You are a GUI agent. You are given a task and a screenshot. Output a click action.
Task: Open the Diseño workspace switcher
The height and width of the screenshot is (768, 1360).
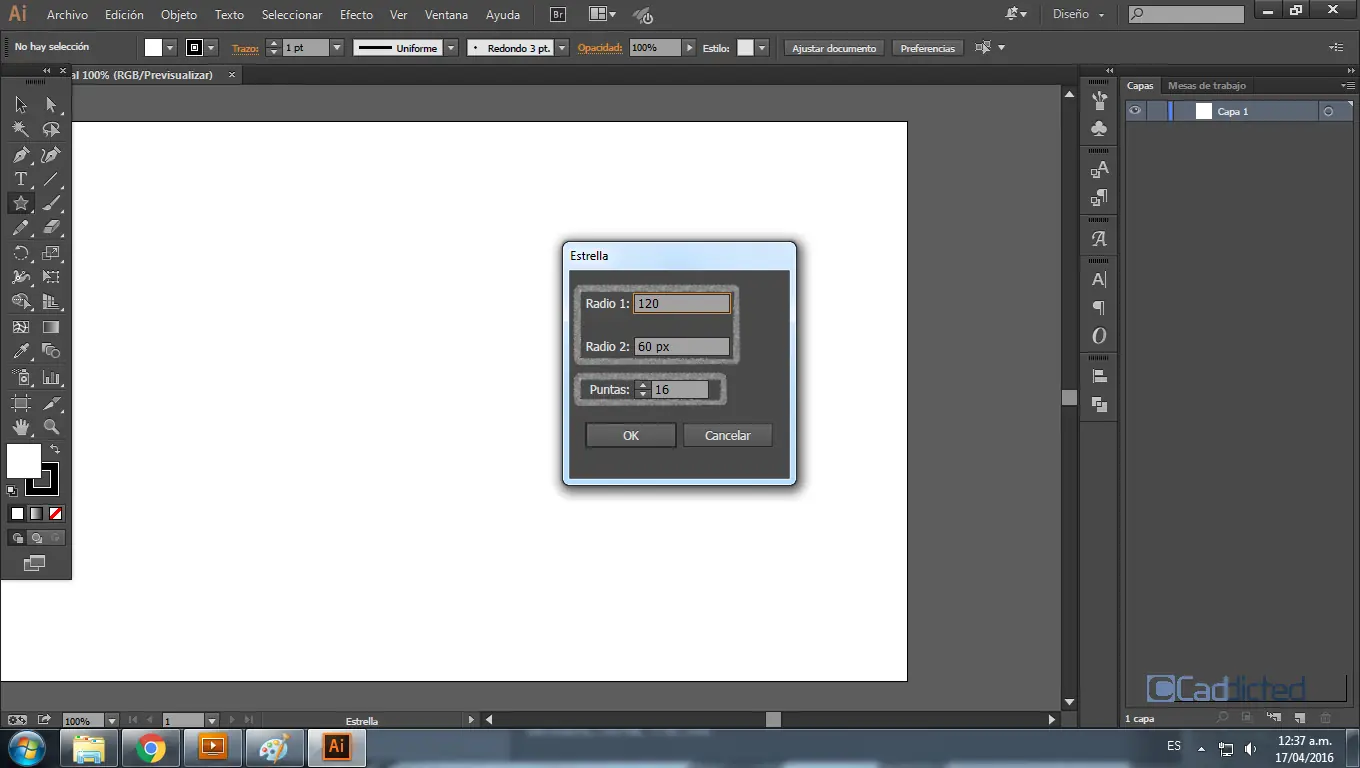pos(1078,15)
